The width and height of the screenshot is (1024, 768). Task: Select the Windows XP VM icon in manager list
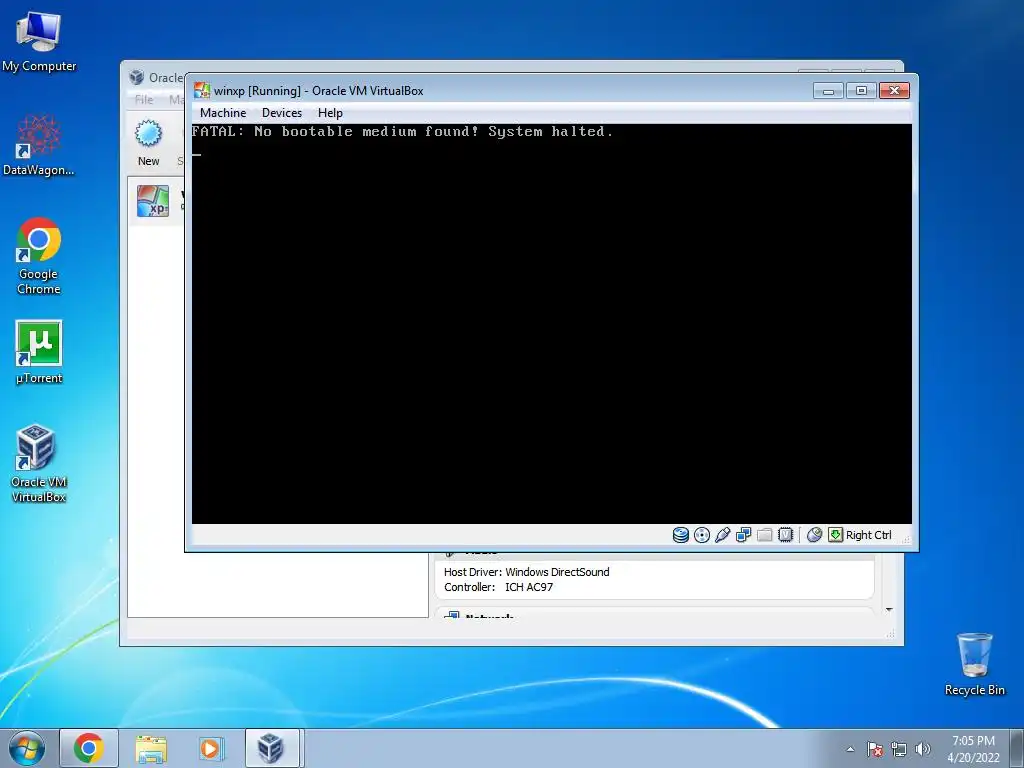[153, 200]
